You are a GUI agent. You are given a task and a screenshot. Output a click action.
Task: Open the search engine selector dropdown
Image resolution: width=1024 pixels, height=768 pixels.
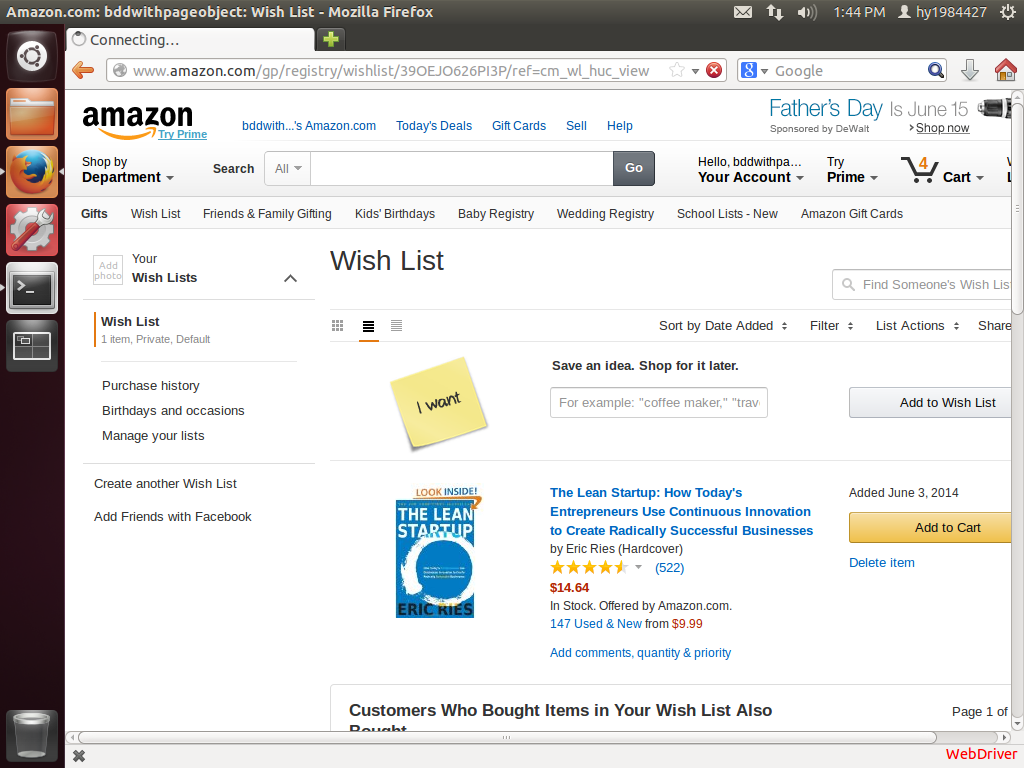(755, 71)
